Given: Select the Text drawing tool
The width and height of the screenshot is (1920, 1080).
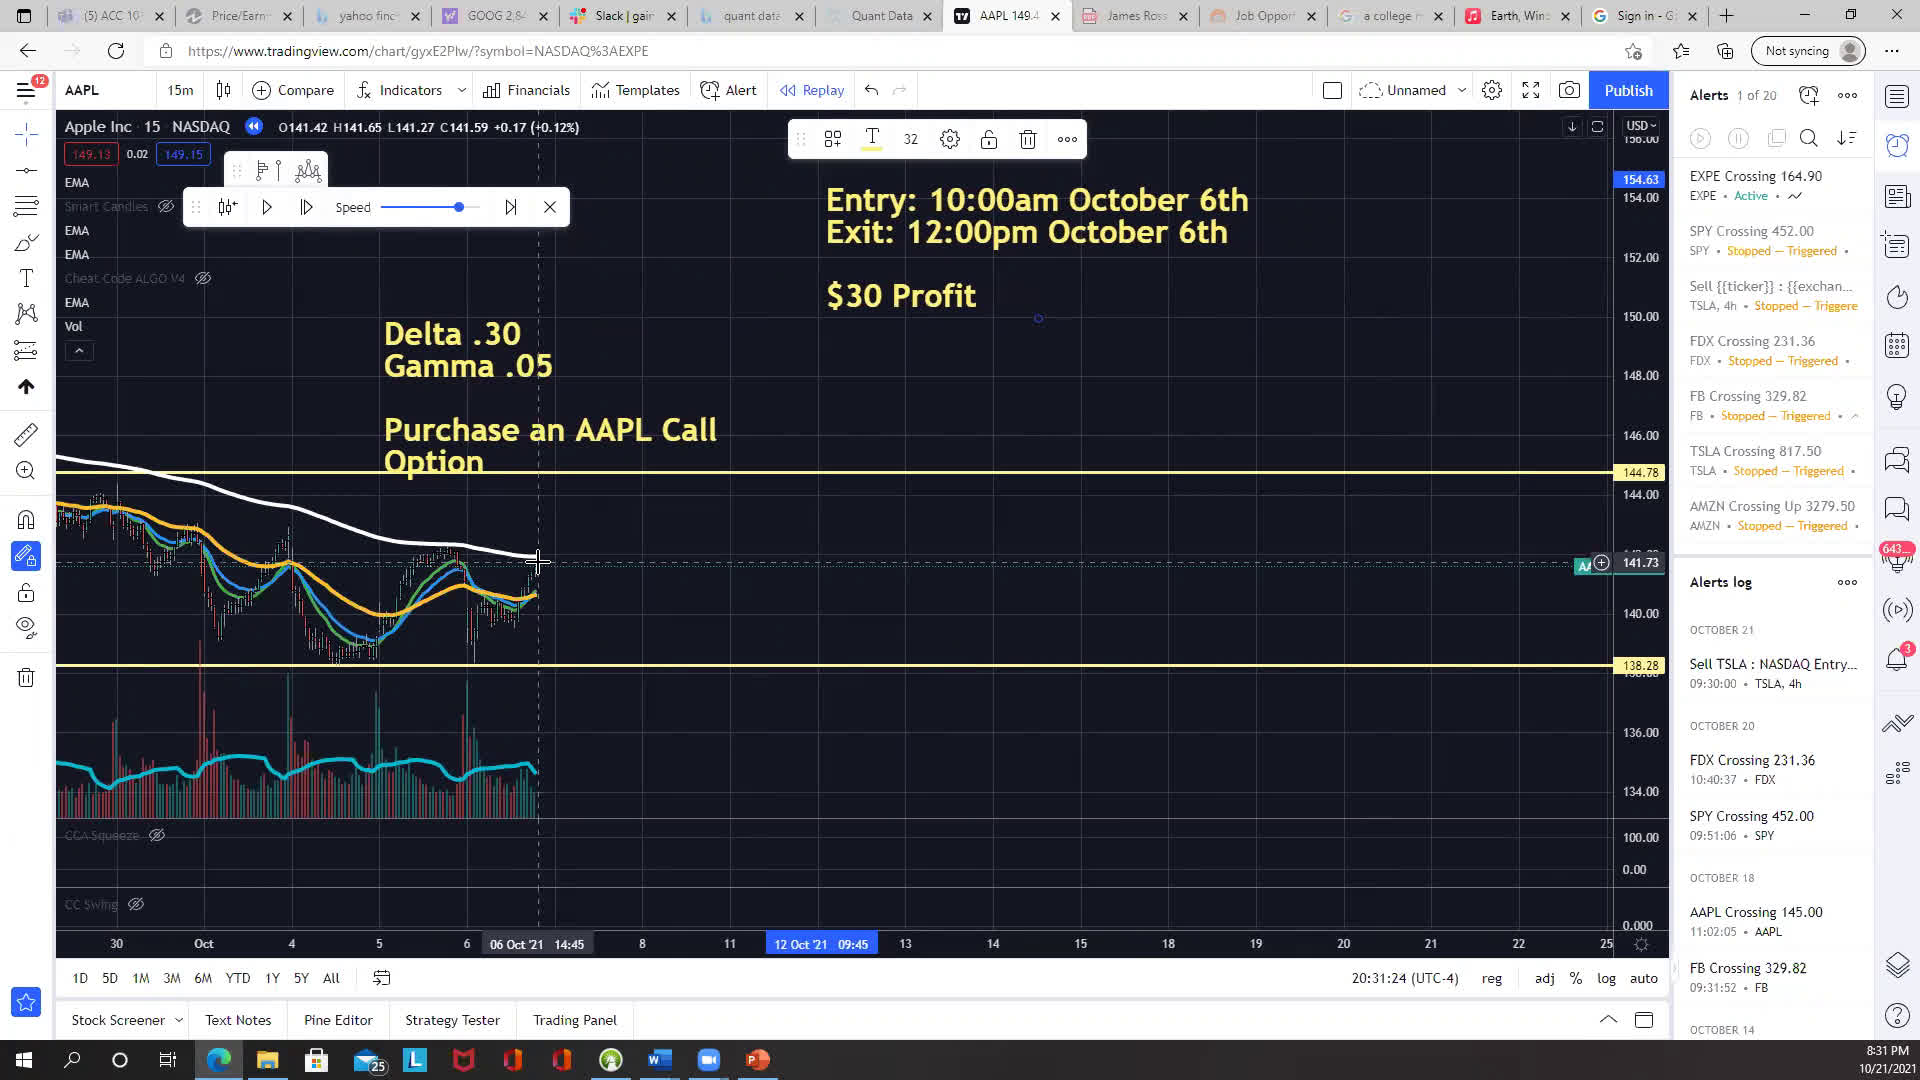Looking at the screenshot, I should (26, 278).
